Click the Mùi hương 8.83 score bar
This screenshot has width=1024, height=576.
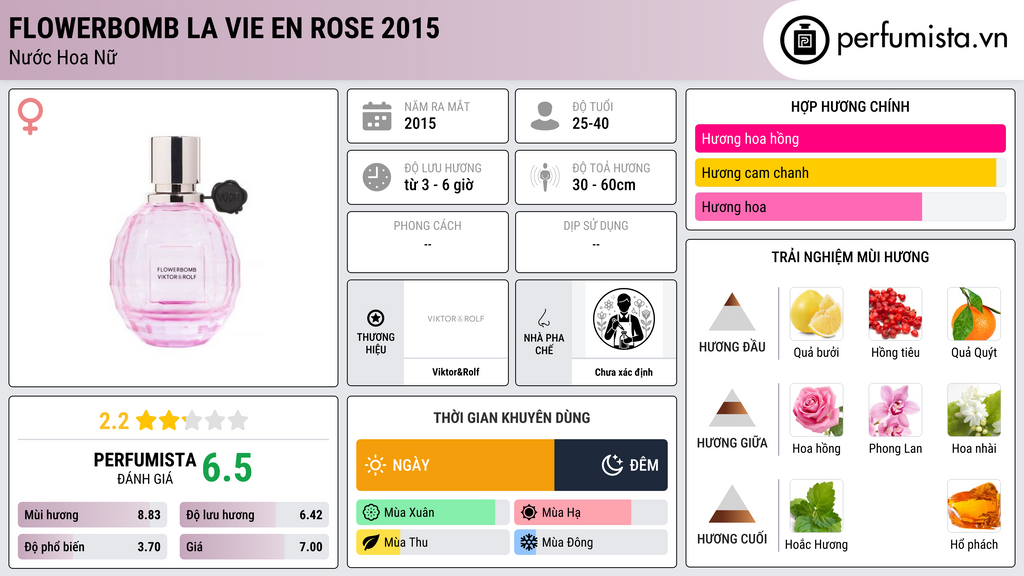point(93,515)
